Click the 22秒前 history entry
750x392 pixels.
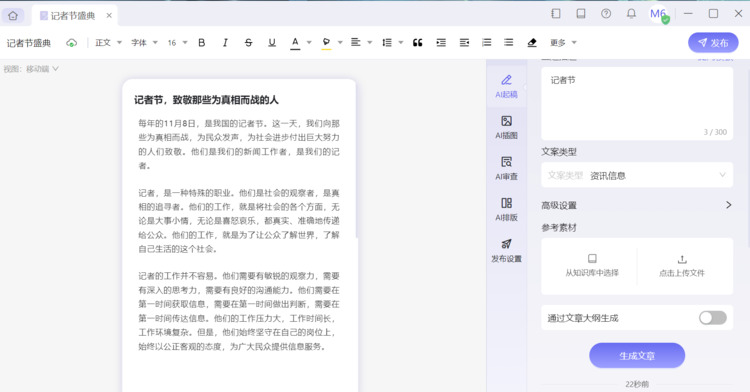(x=637, y=384)
